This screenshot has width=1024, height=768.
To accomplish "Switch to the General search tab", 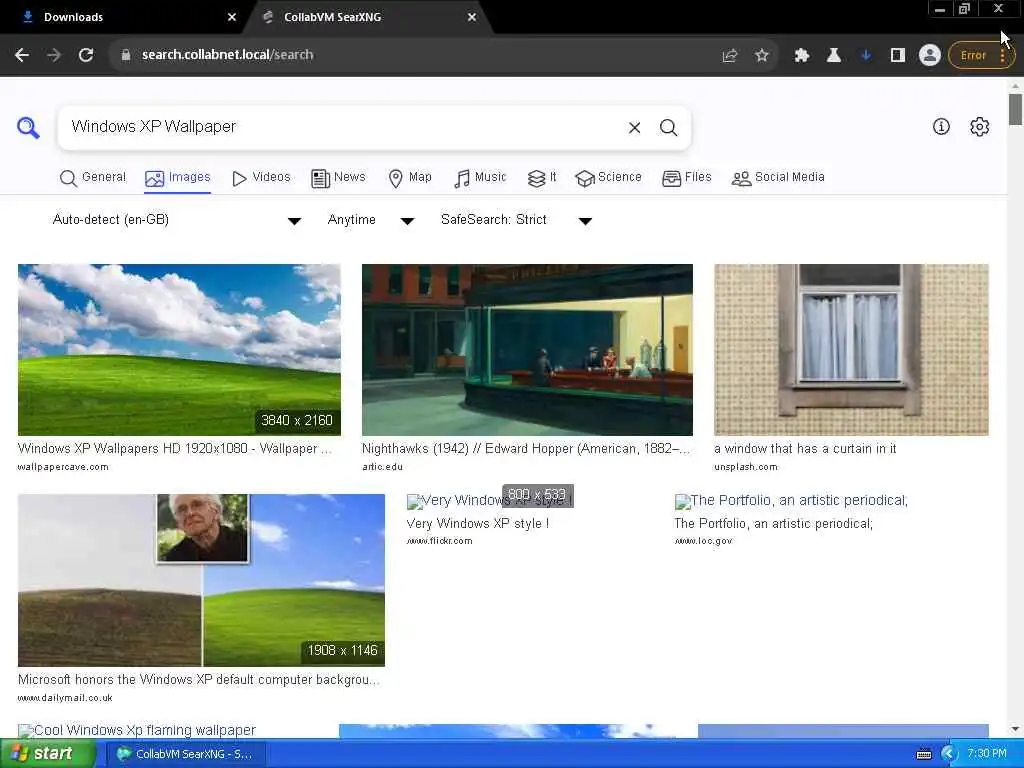I will coord(92,178).
